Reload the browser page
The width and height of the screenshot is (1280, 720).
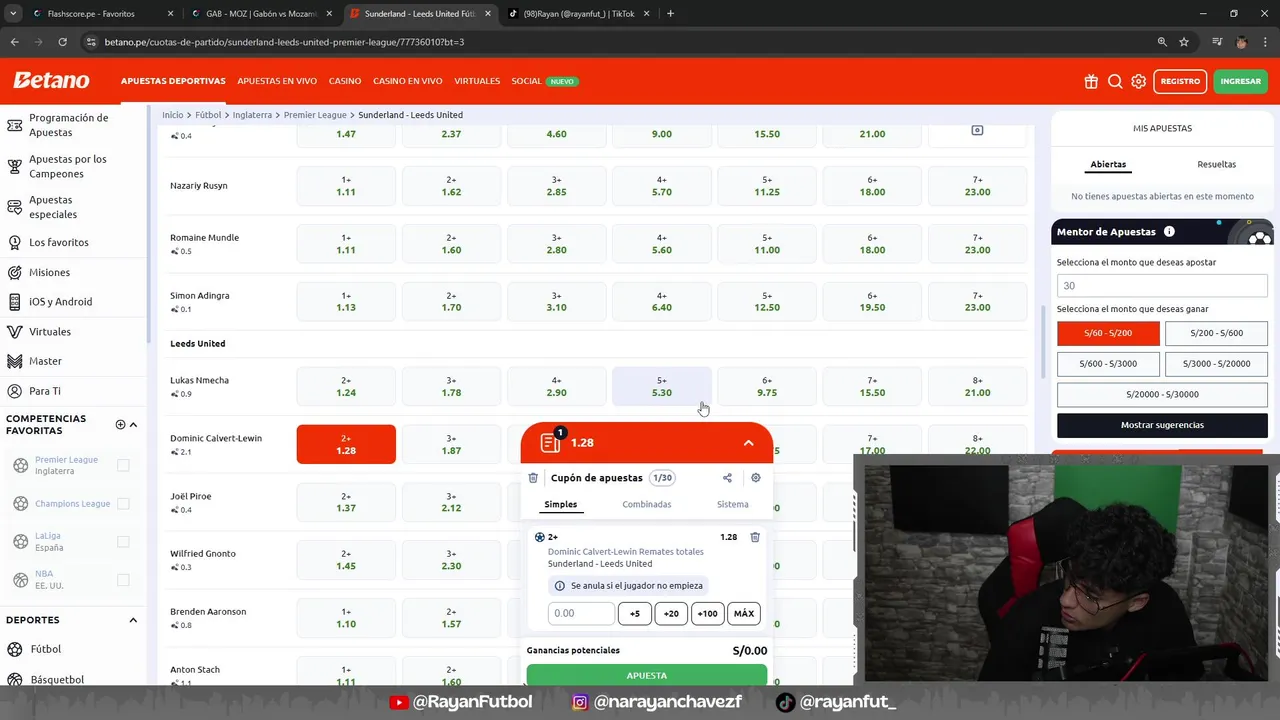coord(62,42)
